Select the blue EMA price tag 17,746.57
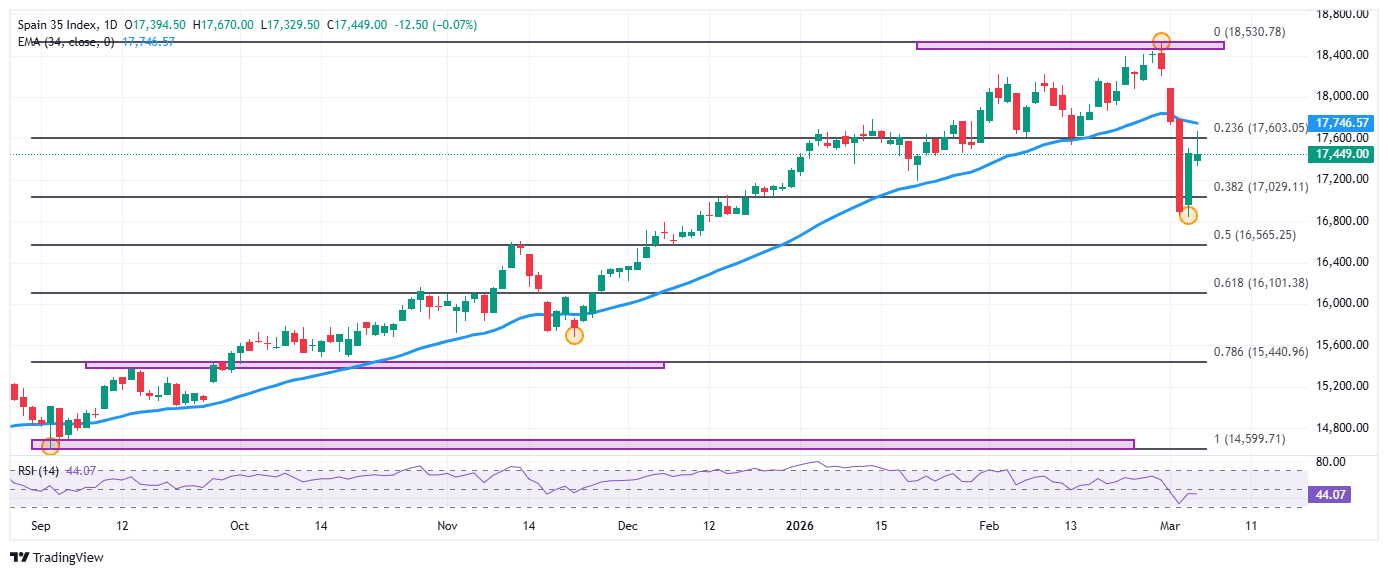1388x575 pixels. point(1341,122)
